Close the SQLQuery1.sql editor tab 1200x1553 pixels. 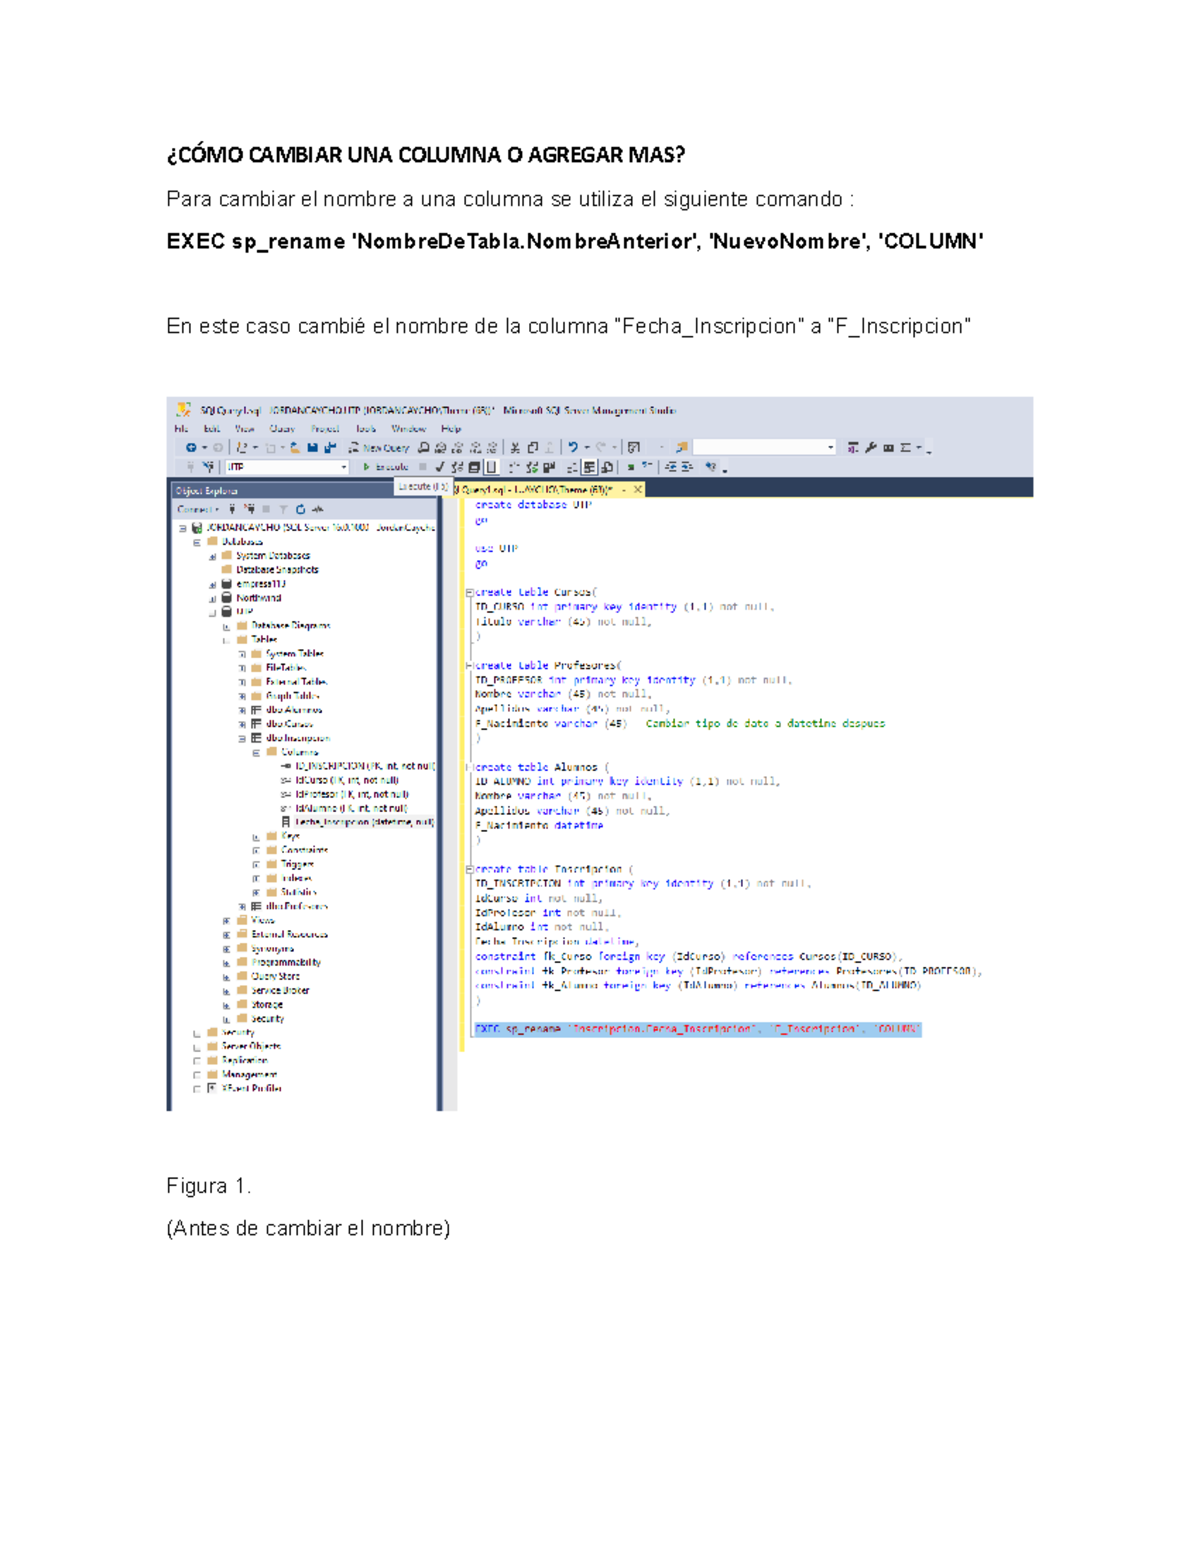pyautogui.click(x=638, y=490)
